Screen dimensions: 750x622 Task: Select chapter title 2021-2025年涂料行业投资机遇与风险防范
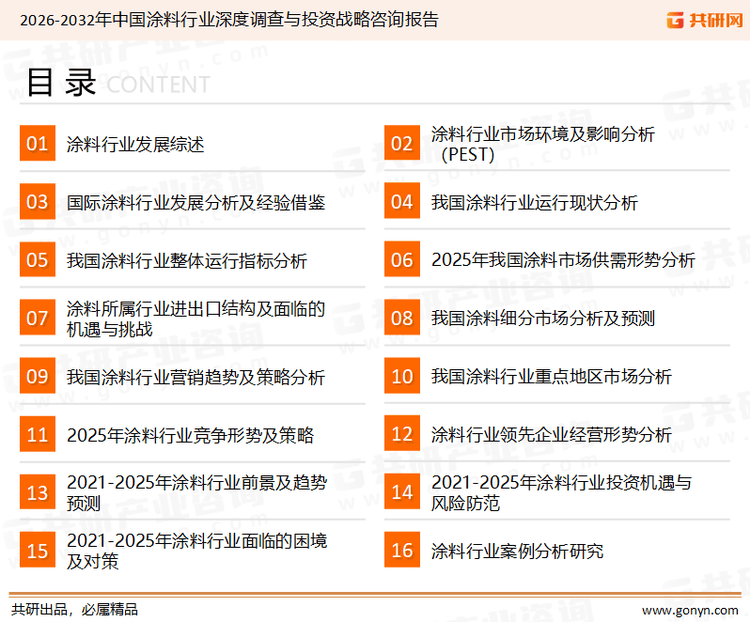pos(561,492)
